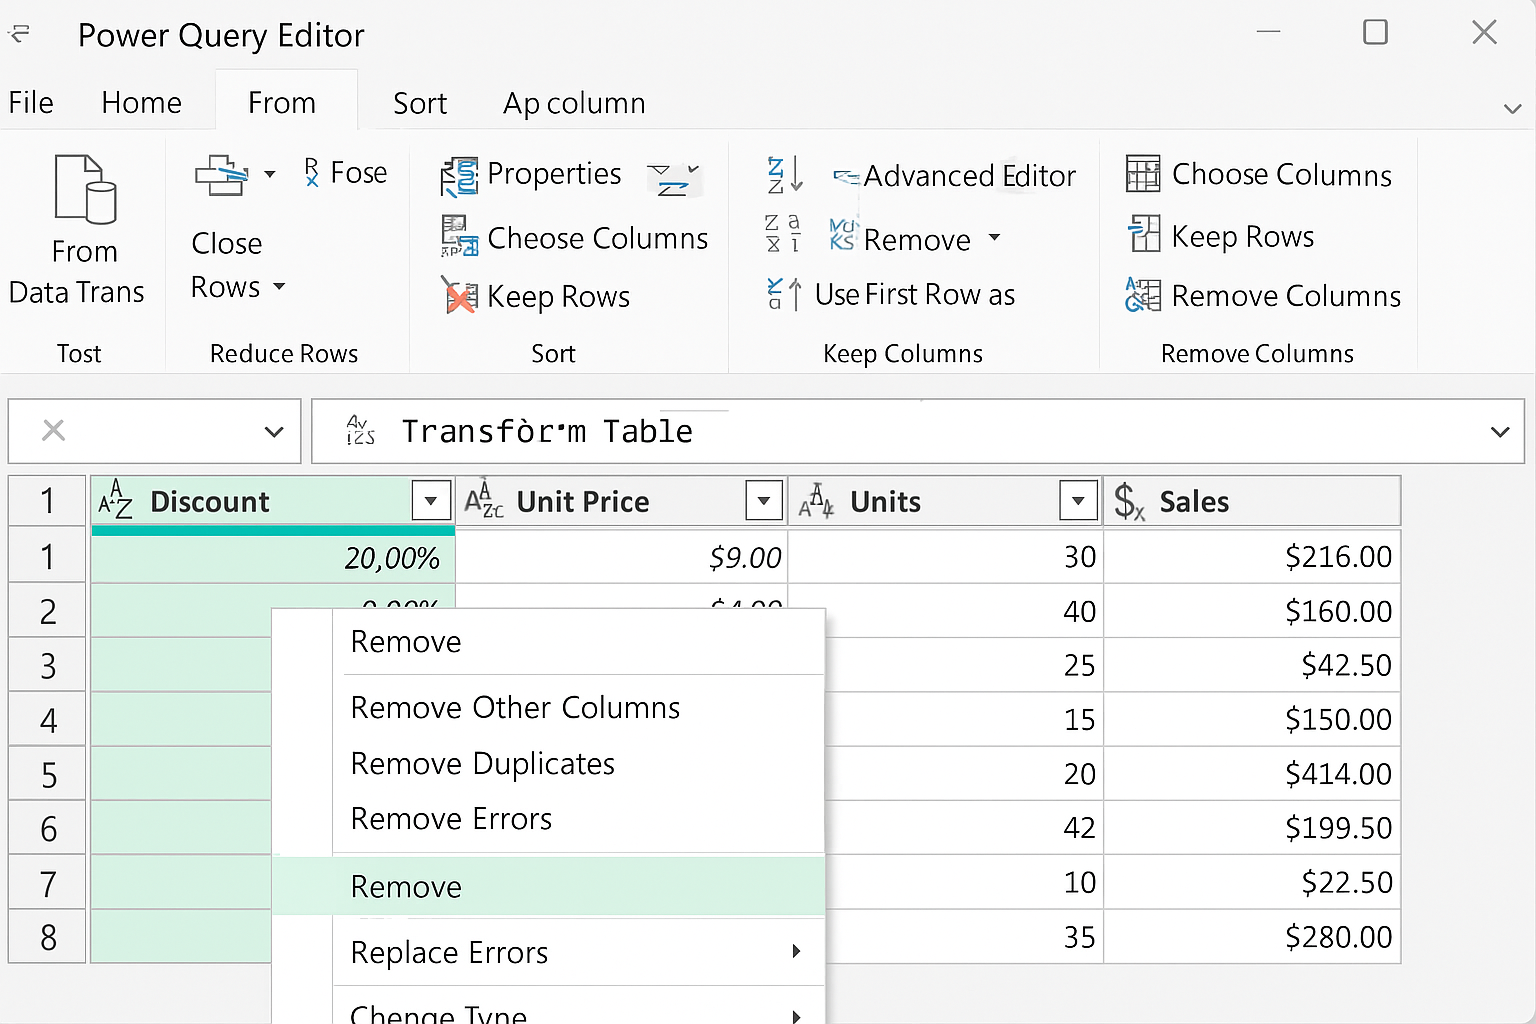The height and width of the screenshot is (1024, 1536).
Task: Click the Choose Columns table icon
Action: 1143,173
